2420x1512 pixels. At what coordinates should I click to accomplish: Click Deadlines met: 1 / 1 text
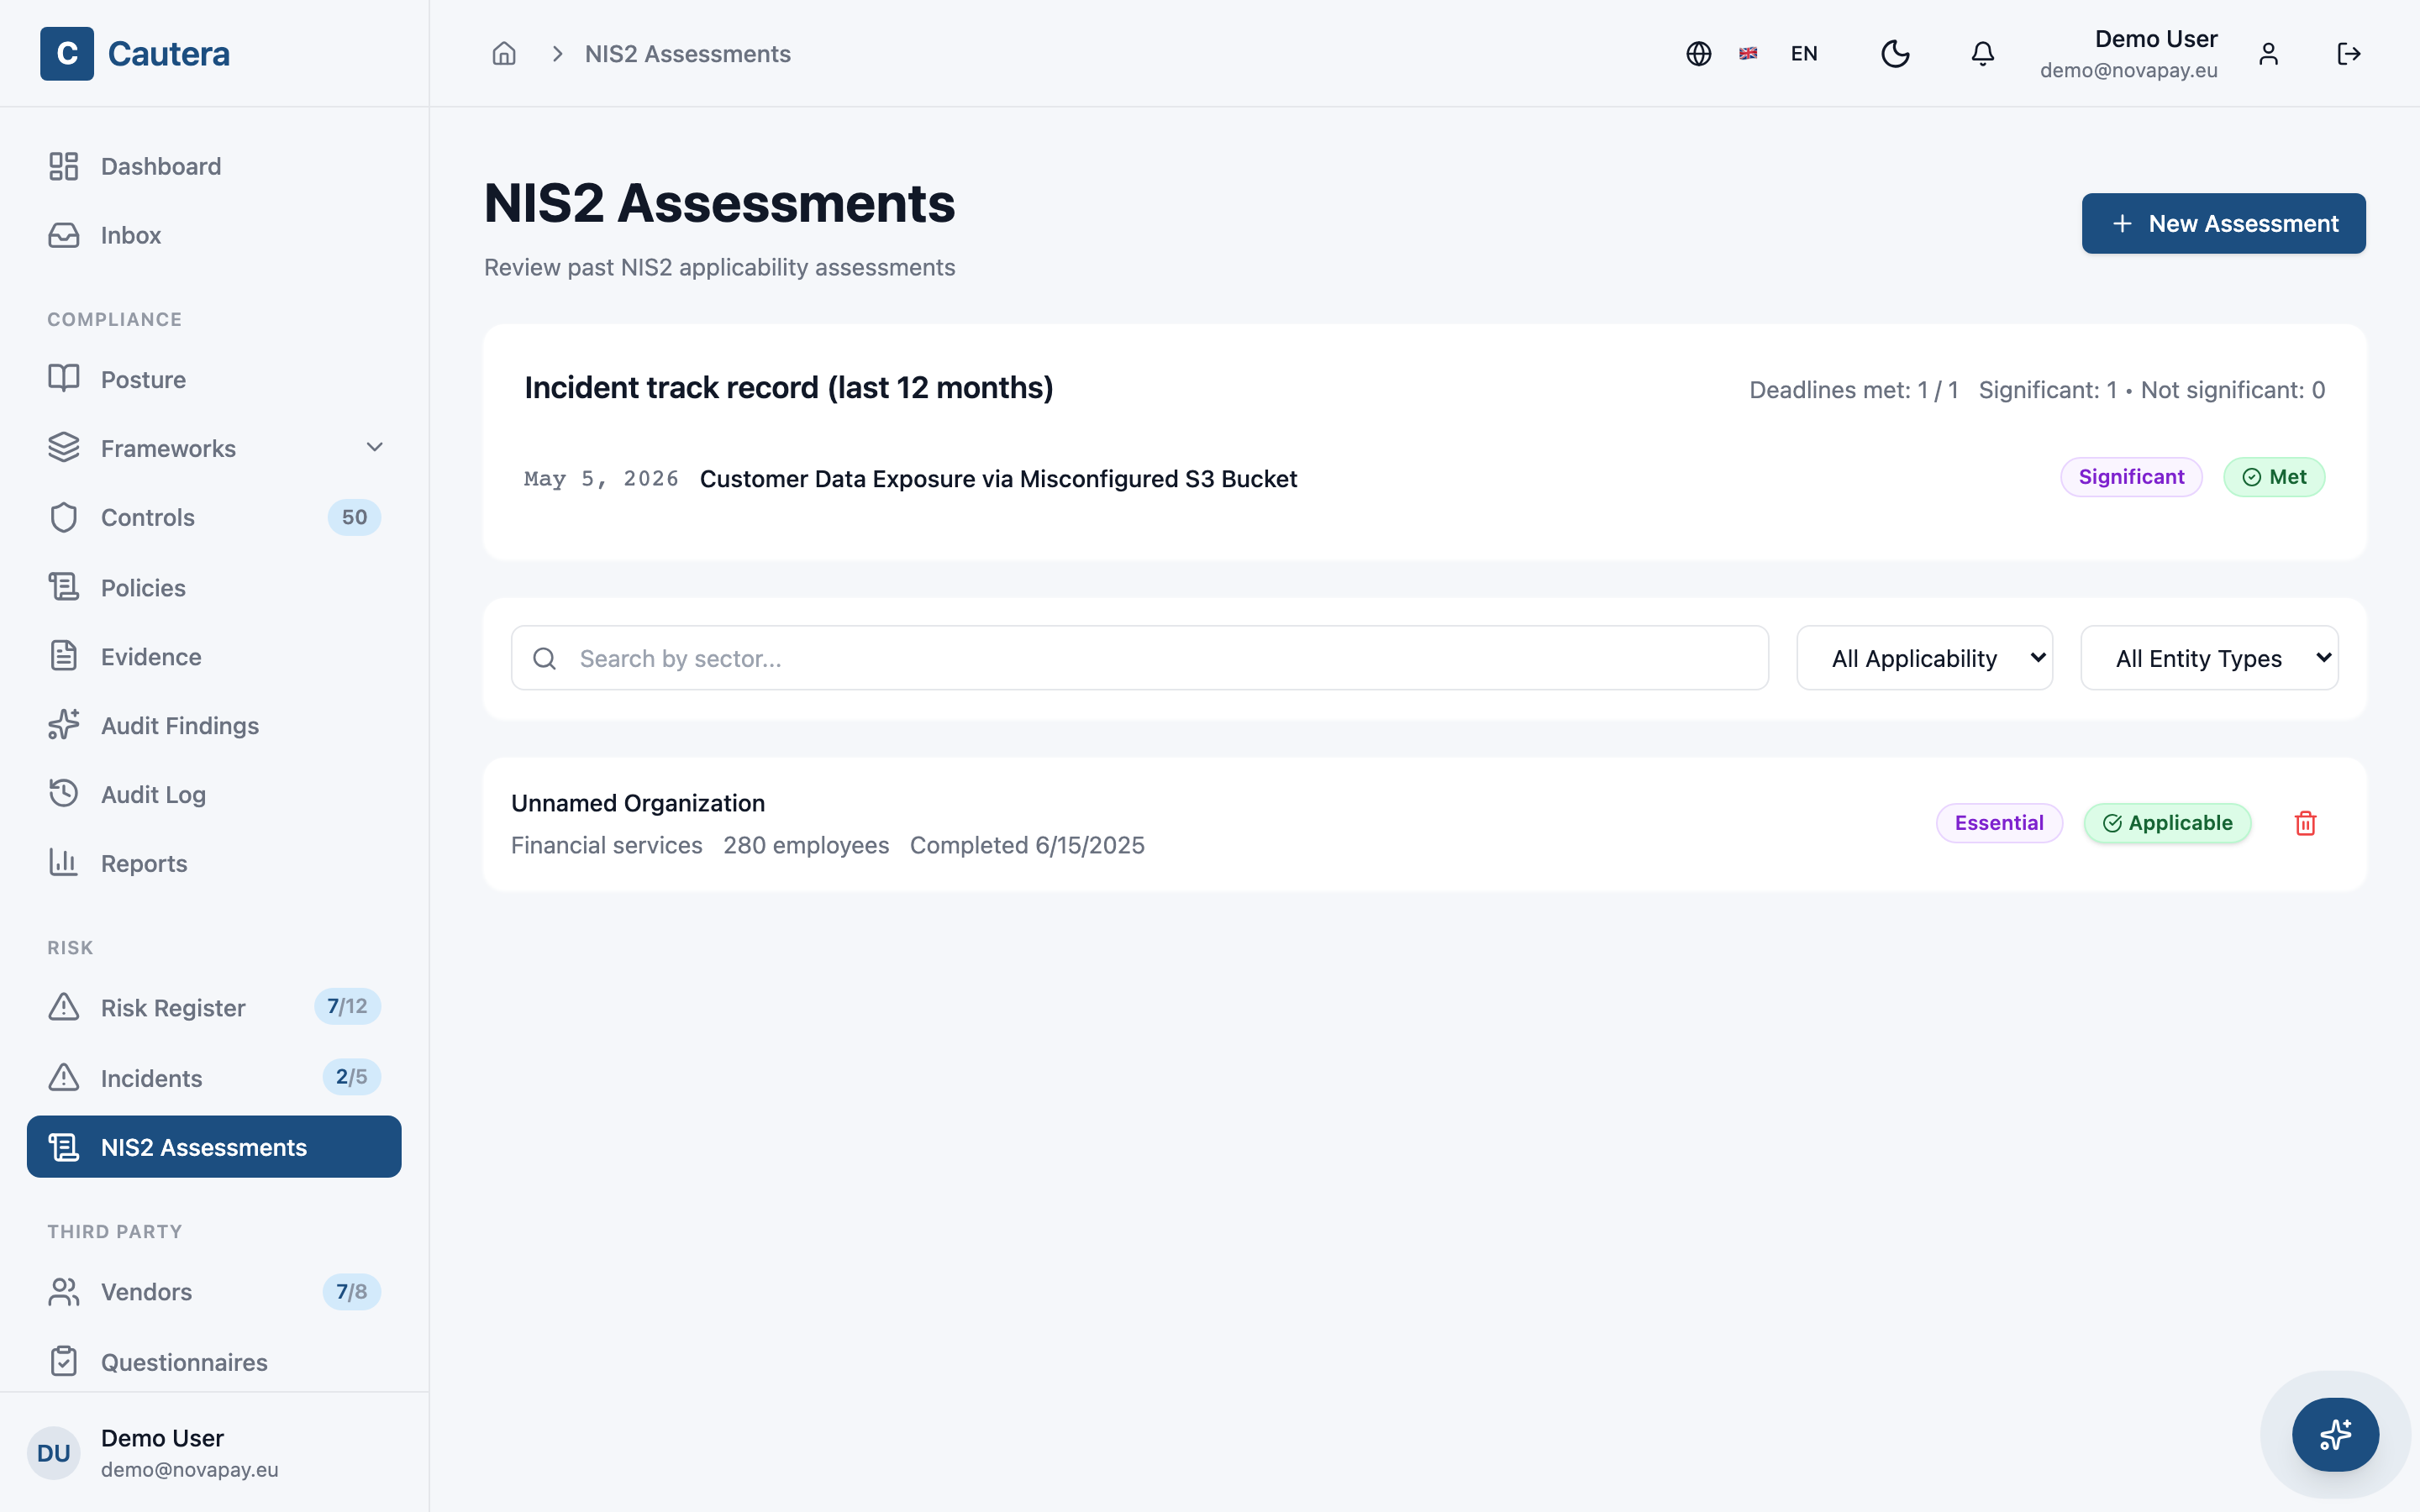[1853, 390]
